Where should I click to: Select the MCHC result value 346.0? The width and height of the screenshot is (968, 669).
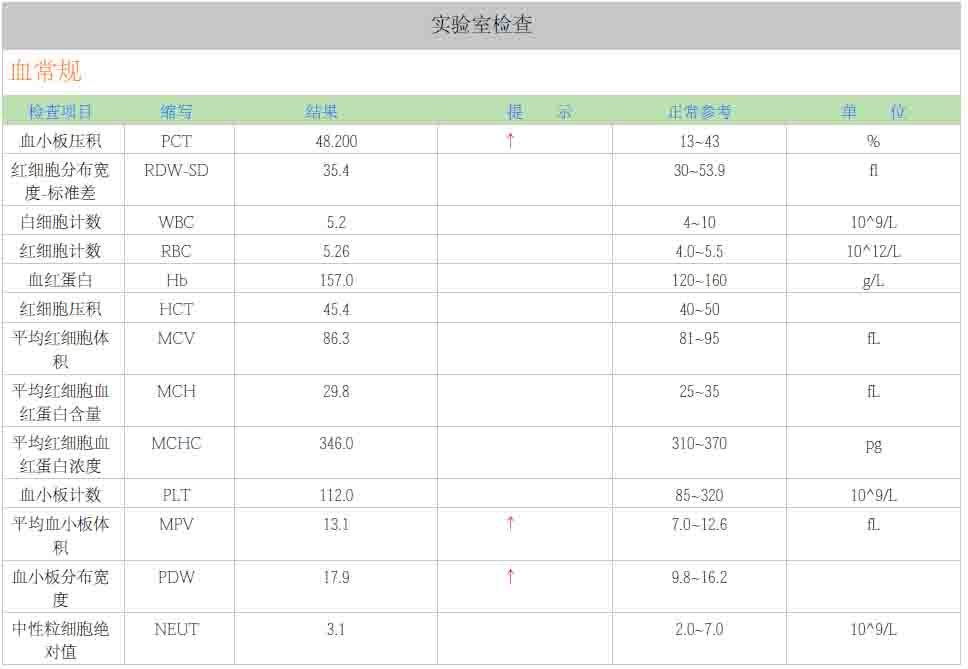[x=336, y=443]
